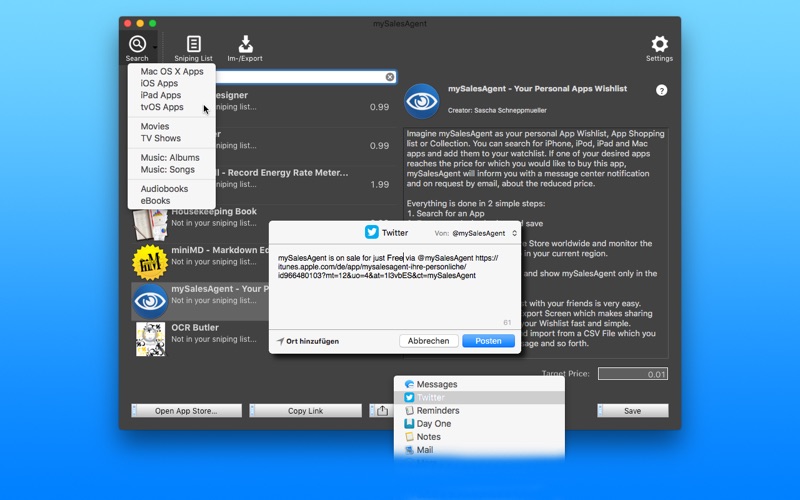Select the Housekeeping Book result icon
The width and height of the screenshot is (800, 500).
(x=150, y=224)
